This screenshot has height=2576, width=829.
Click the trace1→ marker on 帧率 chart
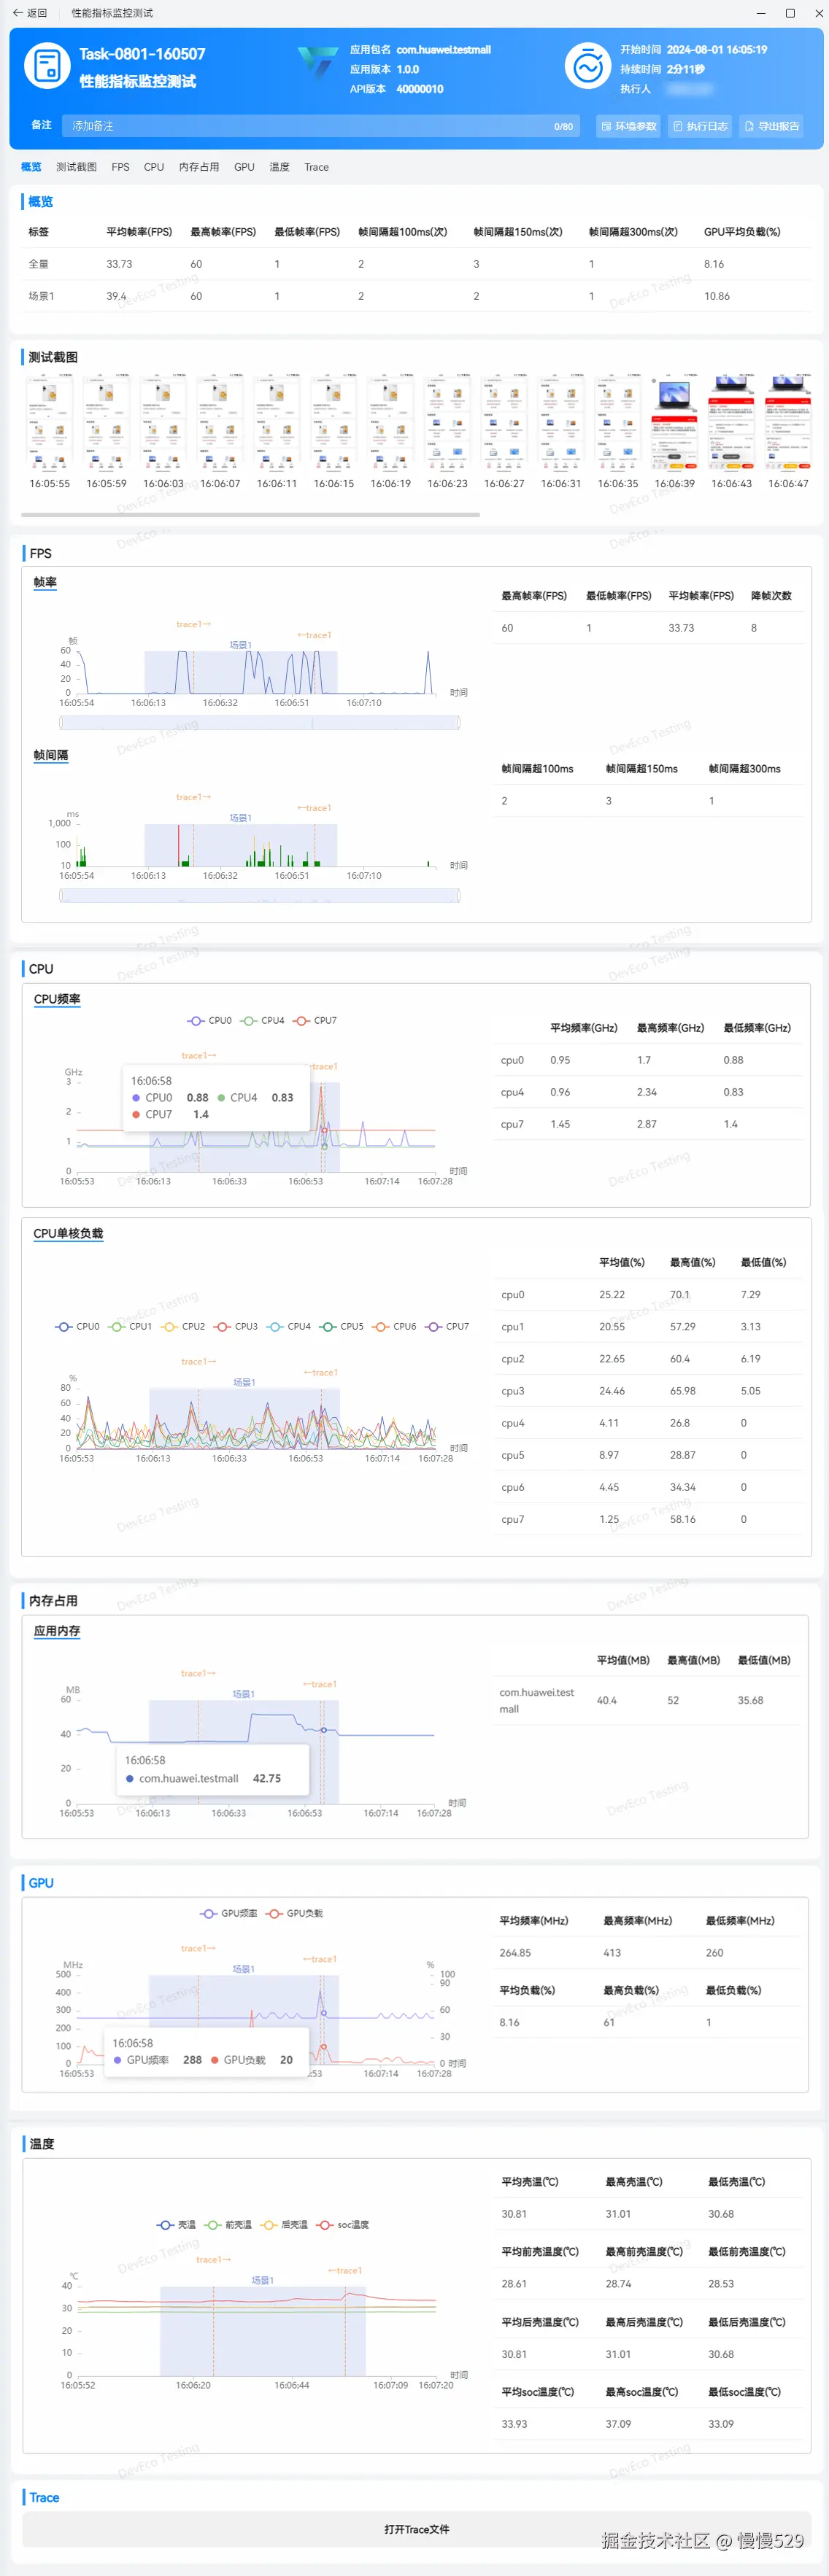coord(193,624)
